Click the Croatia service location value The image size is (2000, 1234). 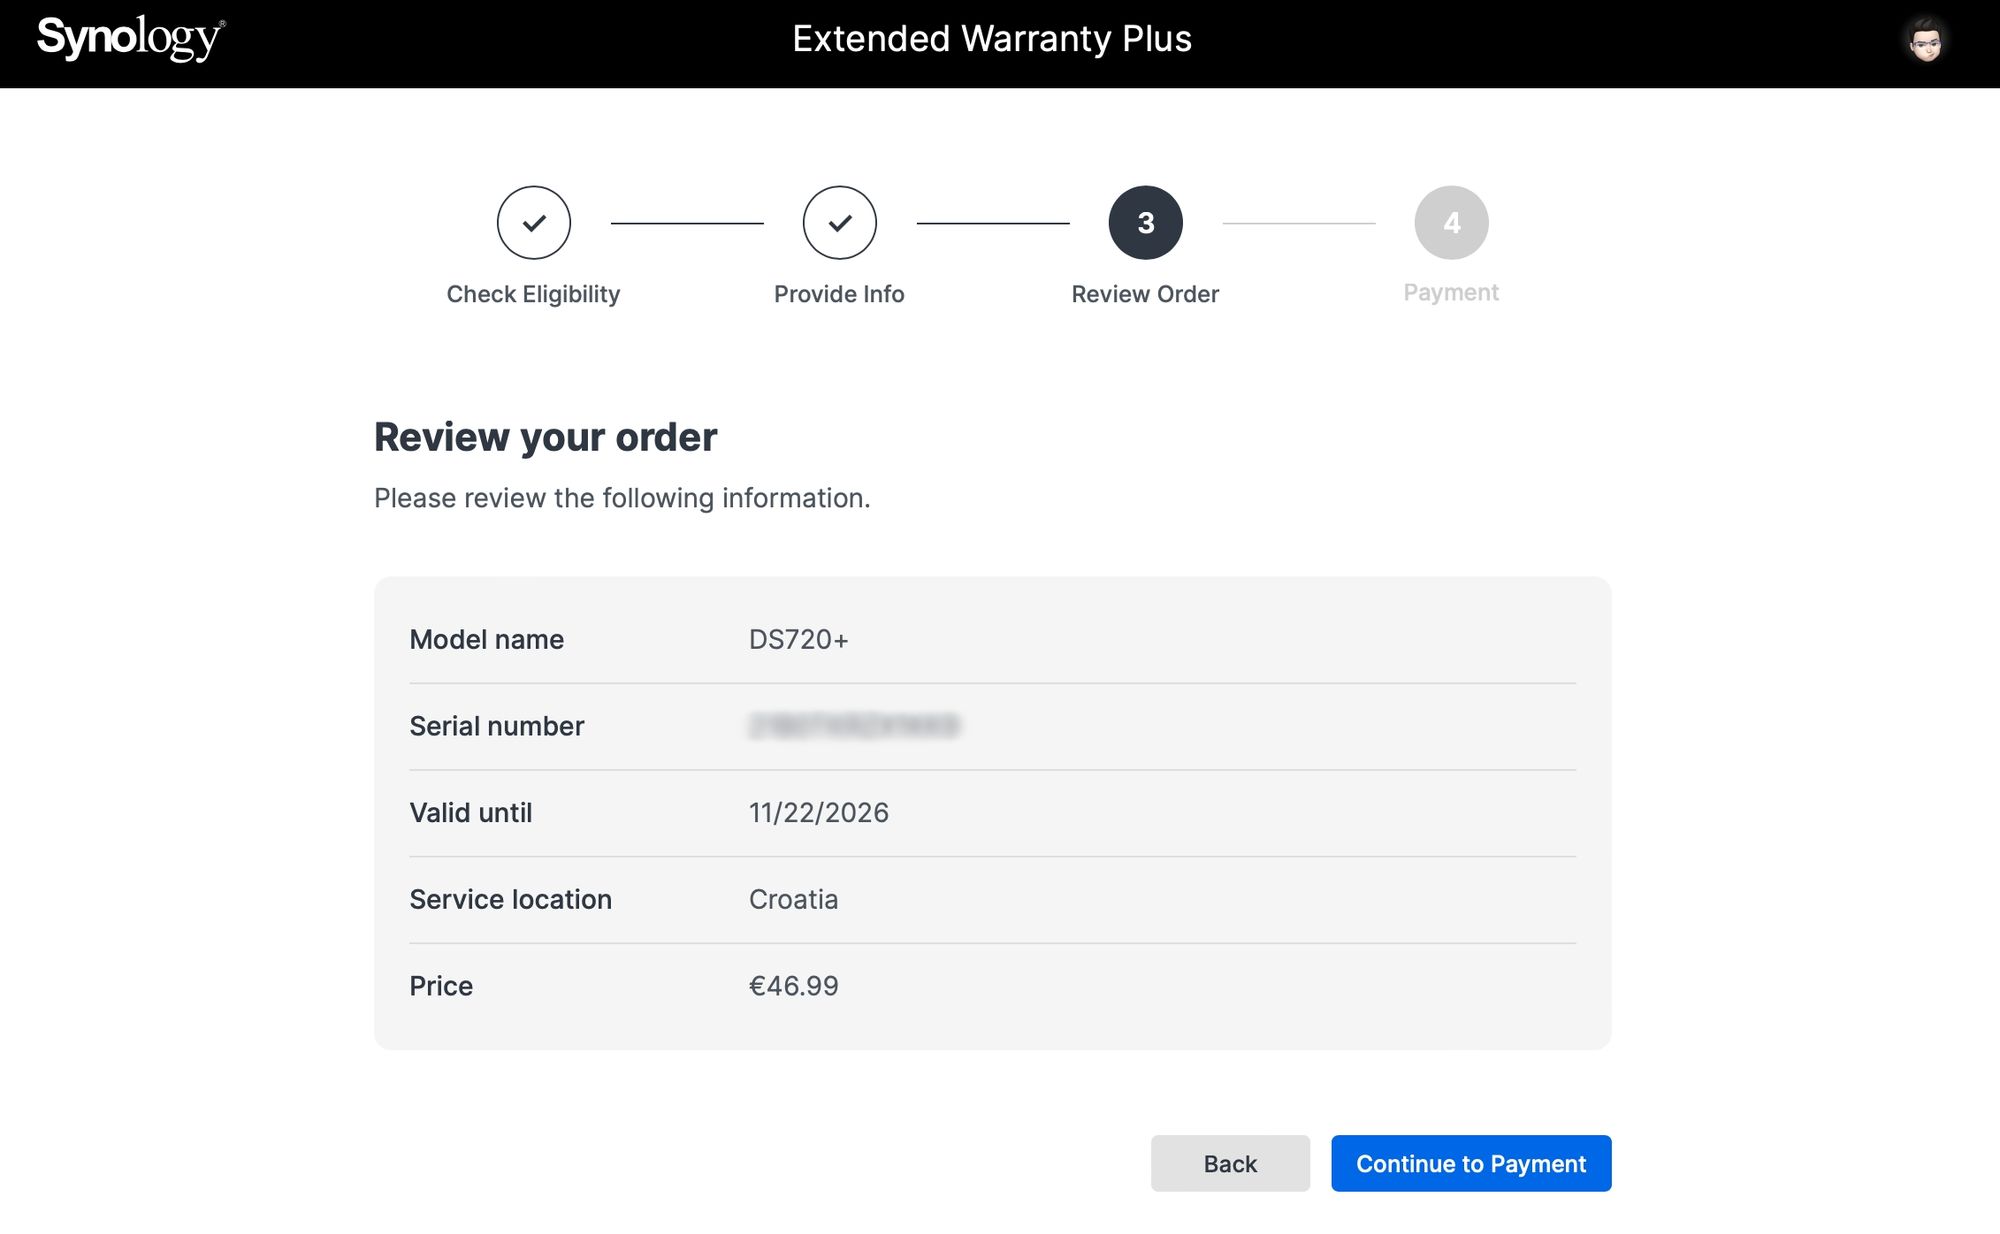(794, 899)
